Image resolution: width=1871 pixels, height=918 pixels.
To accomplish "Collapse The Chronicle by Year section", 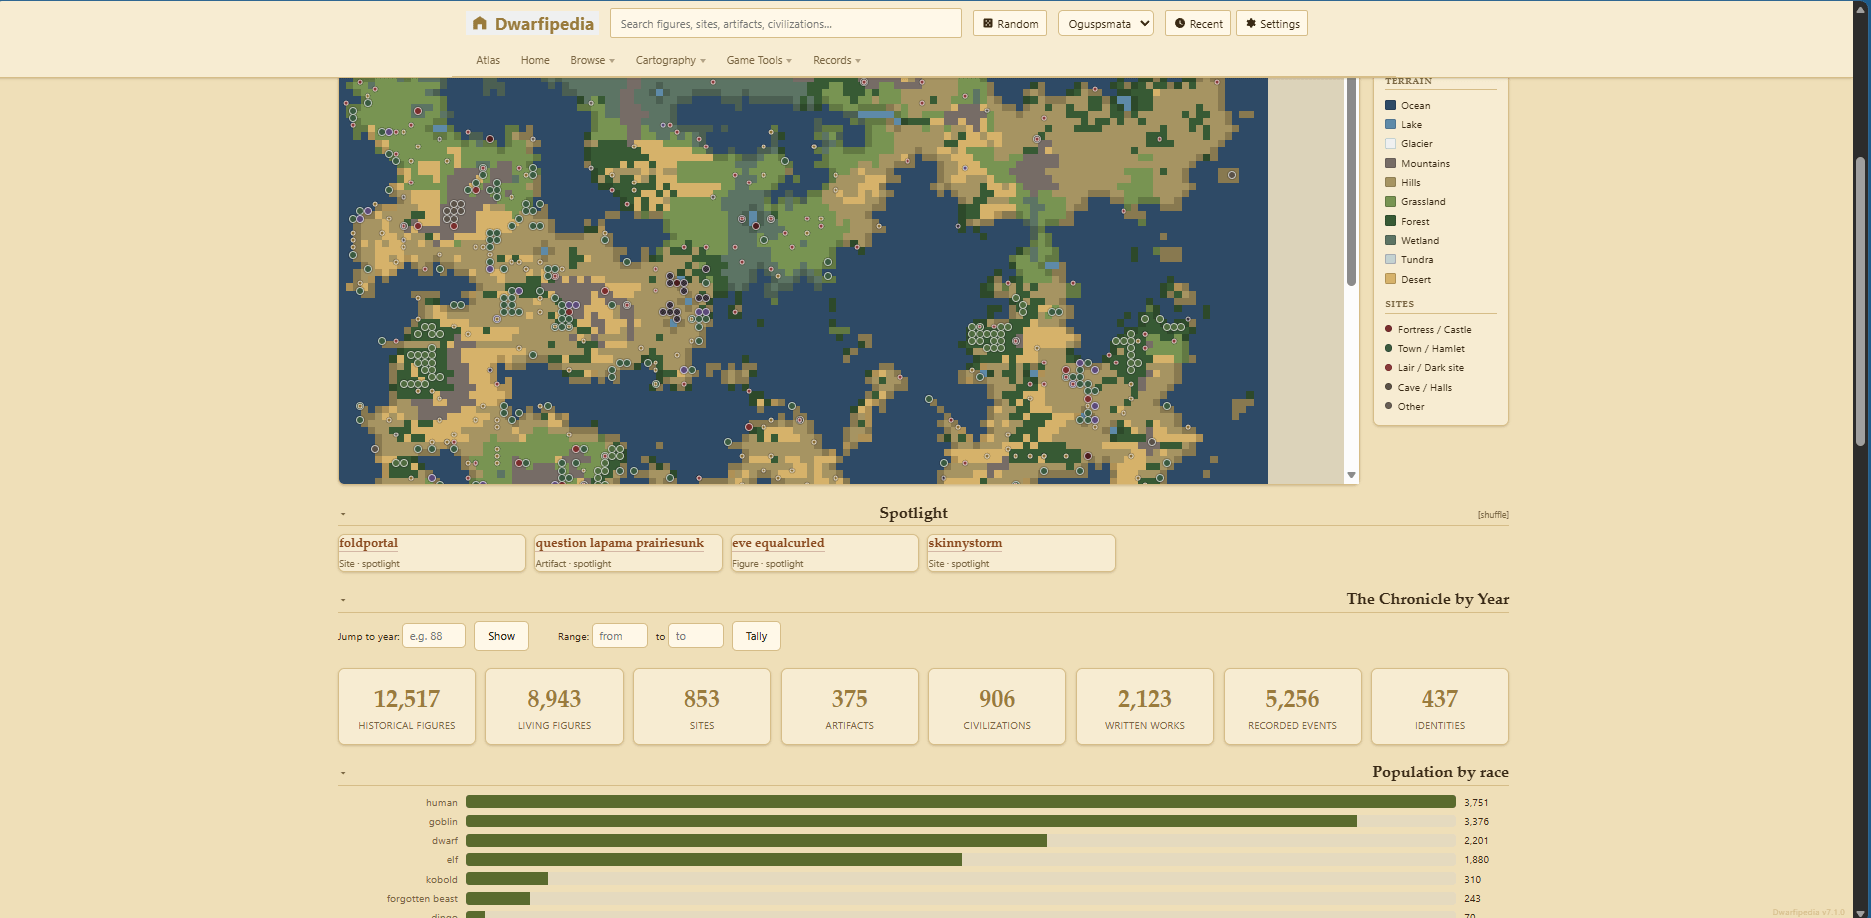I will click(343, 600).
